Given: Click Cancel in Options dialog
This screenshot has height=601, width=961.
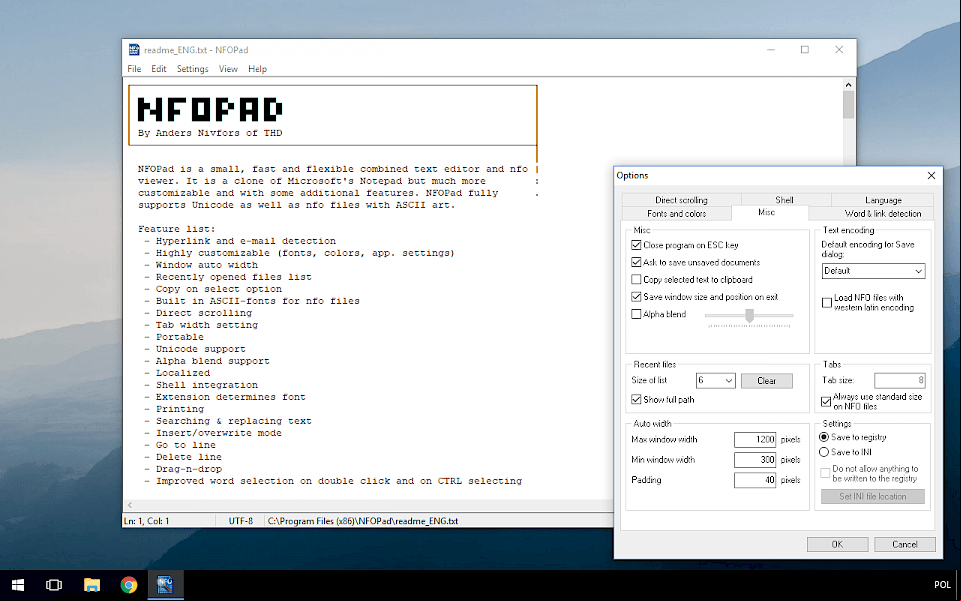Looking at the screenshot, I should point(905,544).
